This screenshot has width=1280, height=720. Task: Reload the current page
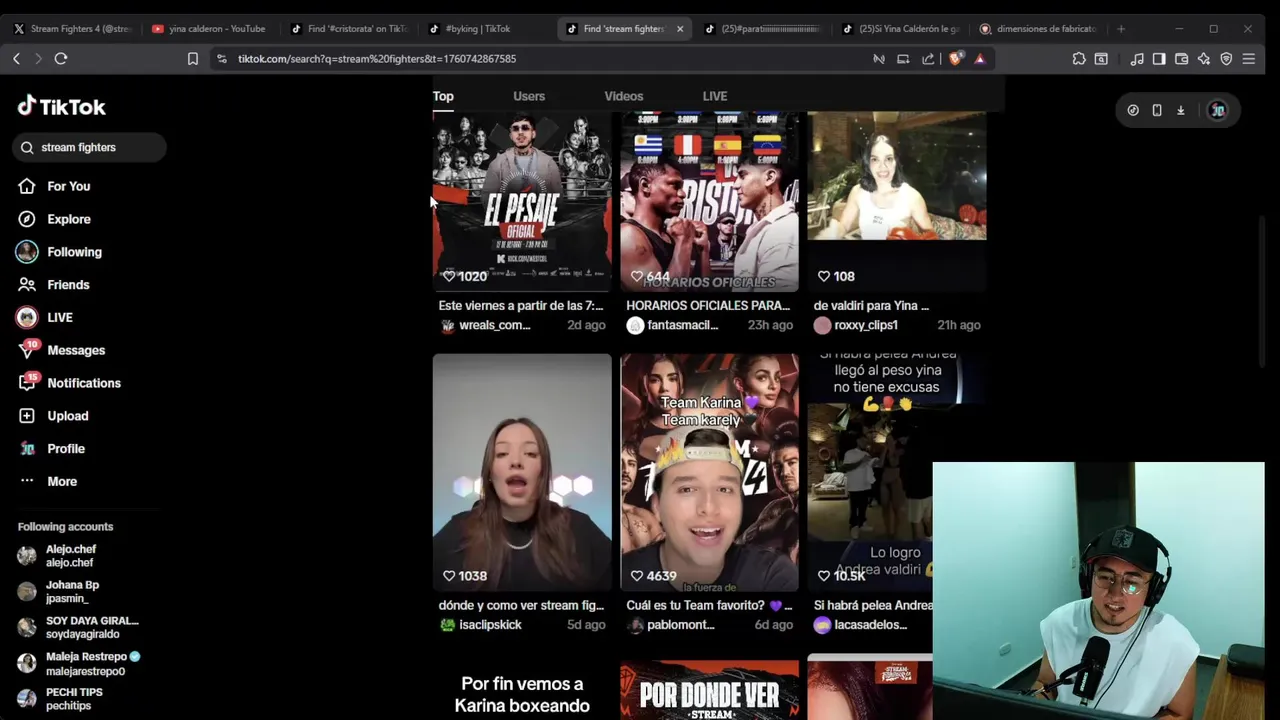tap(61, 59)
